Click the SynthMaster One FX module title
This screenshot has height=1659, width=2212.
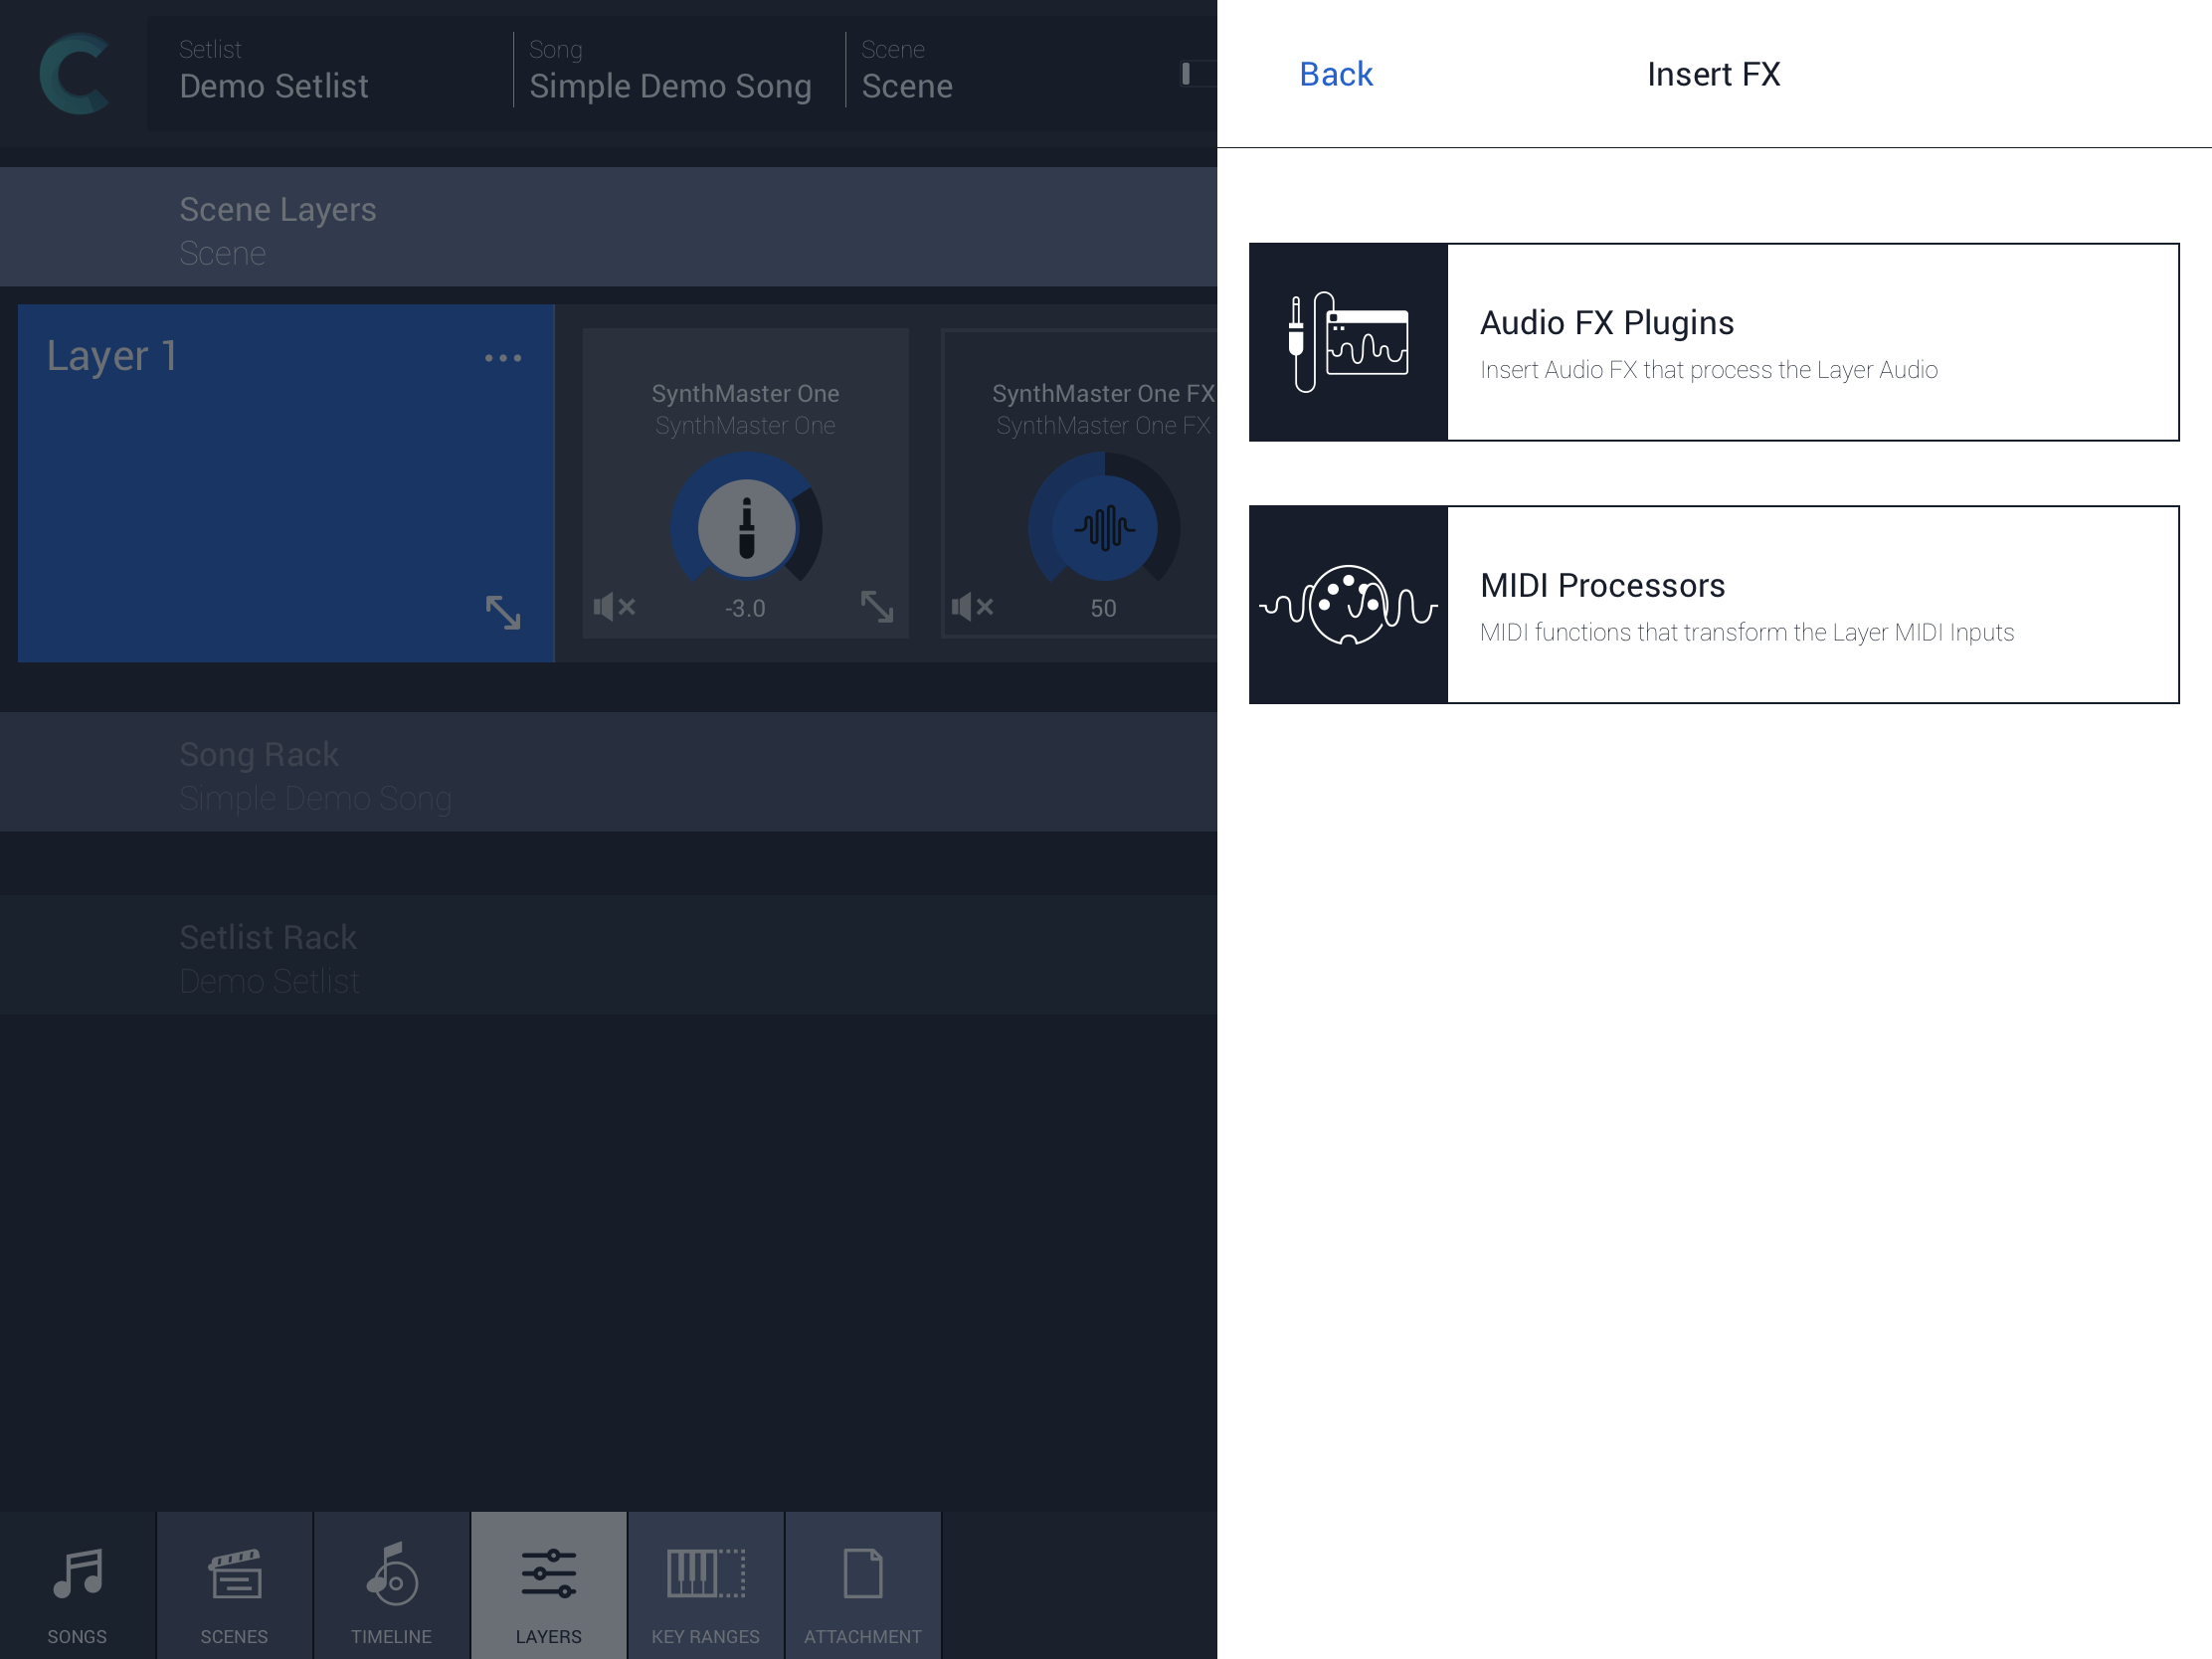(x=1102, y=394)
